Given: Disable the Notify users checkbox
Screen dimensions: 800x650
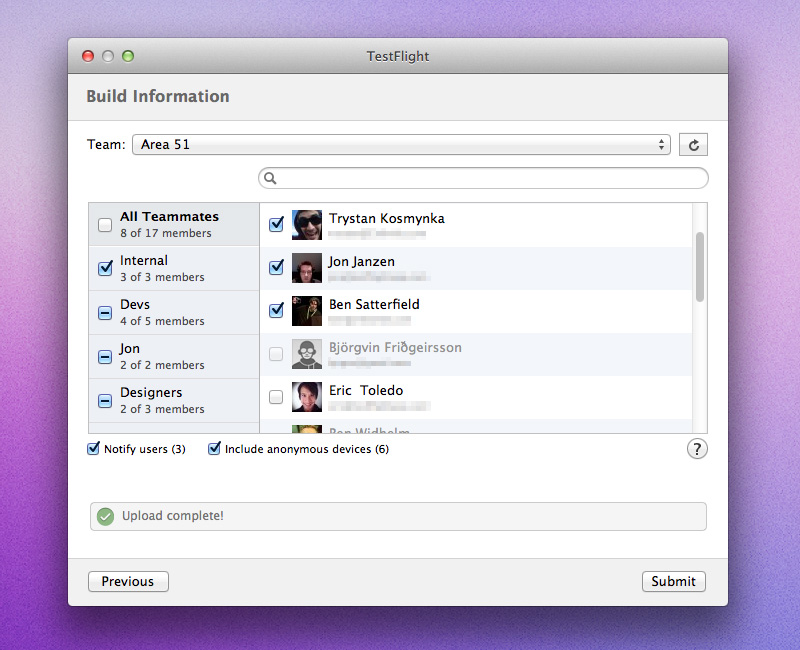Looking at the screenshot, I should click(x=93, y=448).
